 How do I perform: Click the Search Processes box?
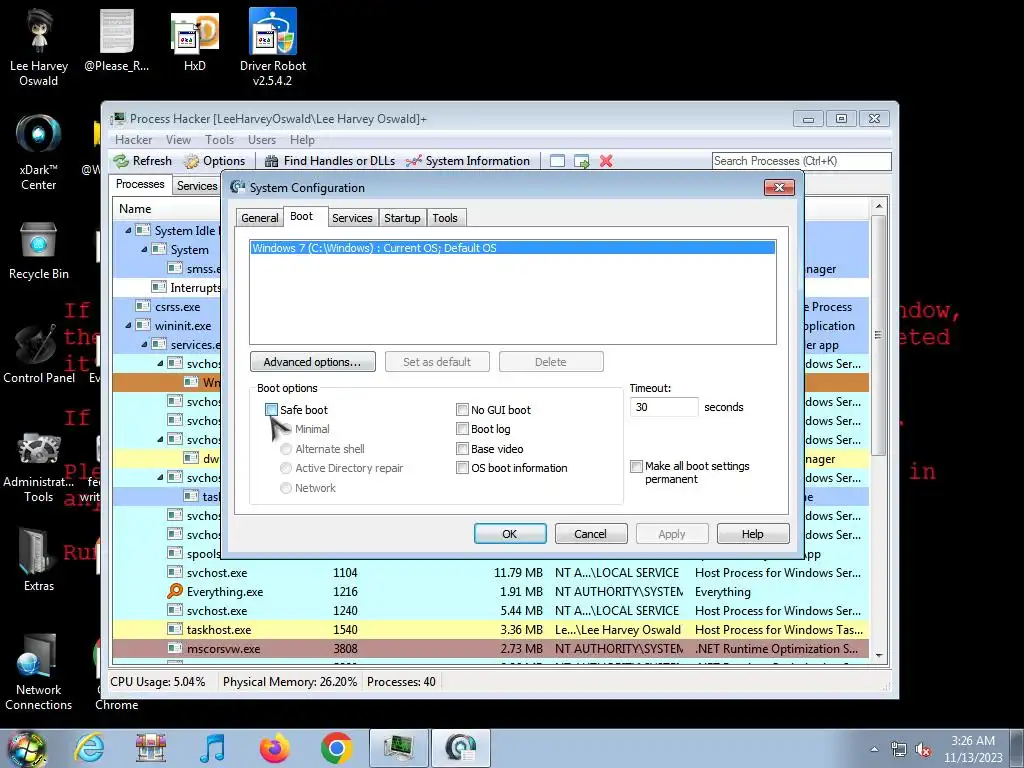click(801, 161)
